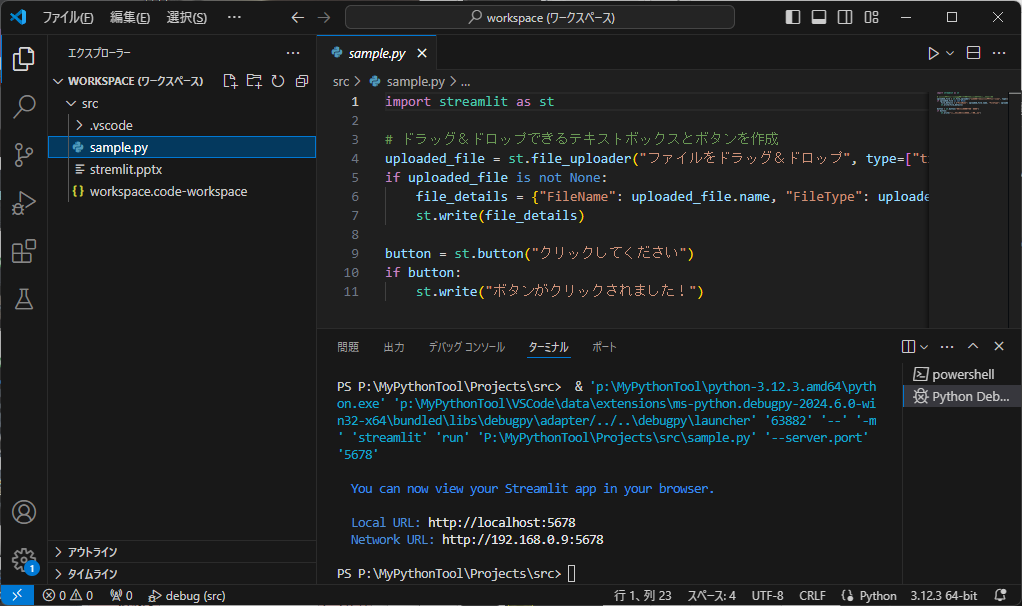Screen dimensions: 1022x606
Task: Toggle the bottom panel layout button
Action: (819, 17)
